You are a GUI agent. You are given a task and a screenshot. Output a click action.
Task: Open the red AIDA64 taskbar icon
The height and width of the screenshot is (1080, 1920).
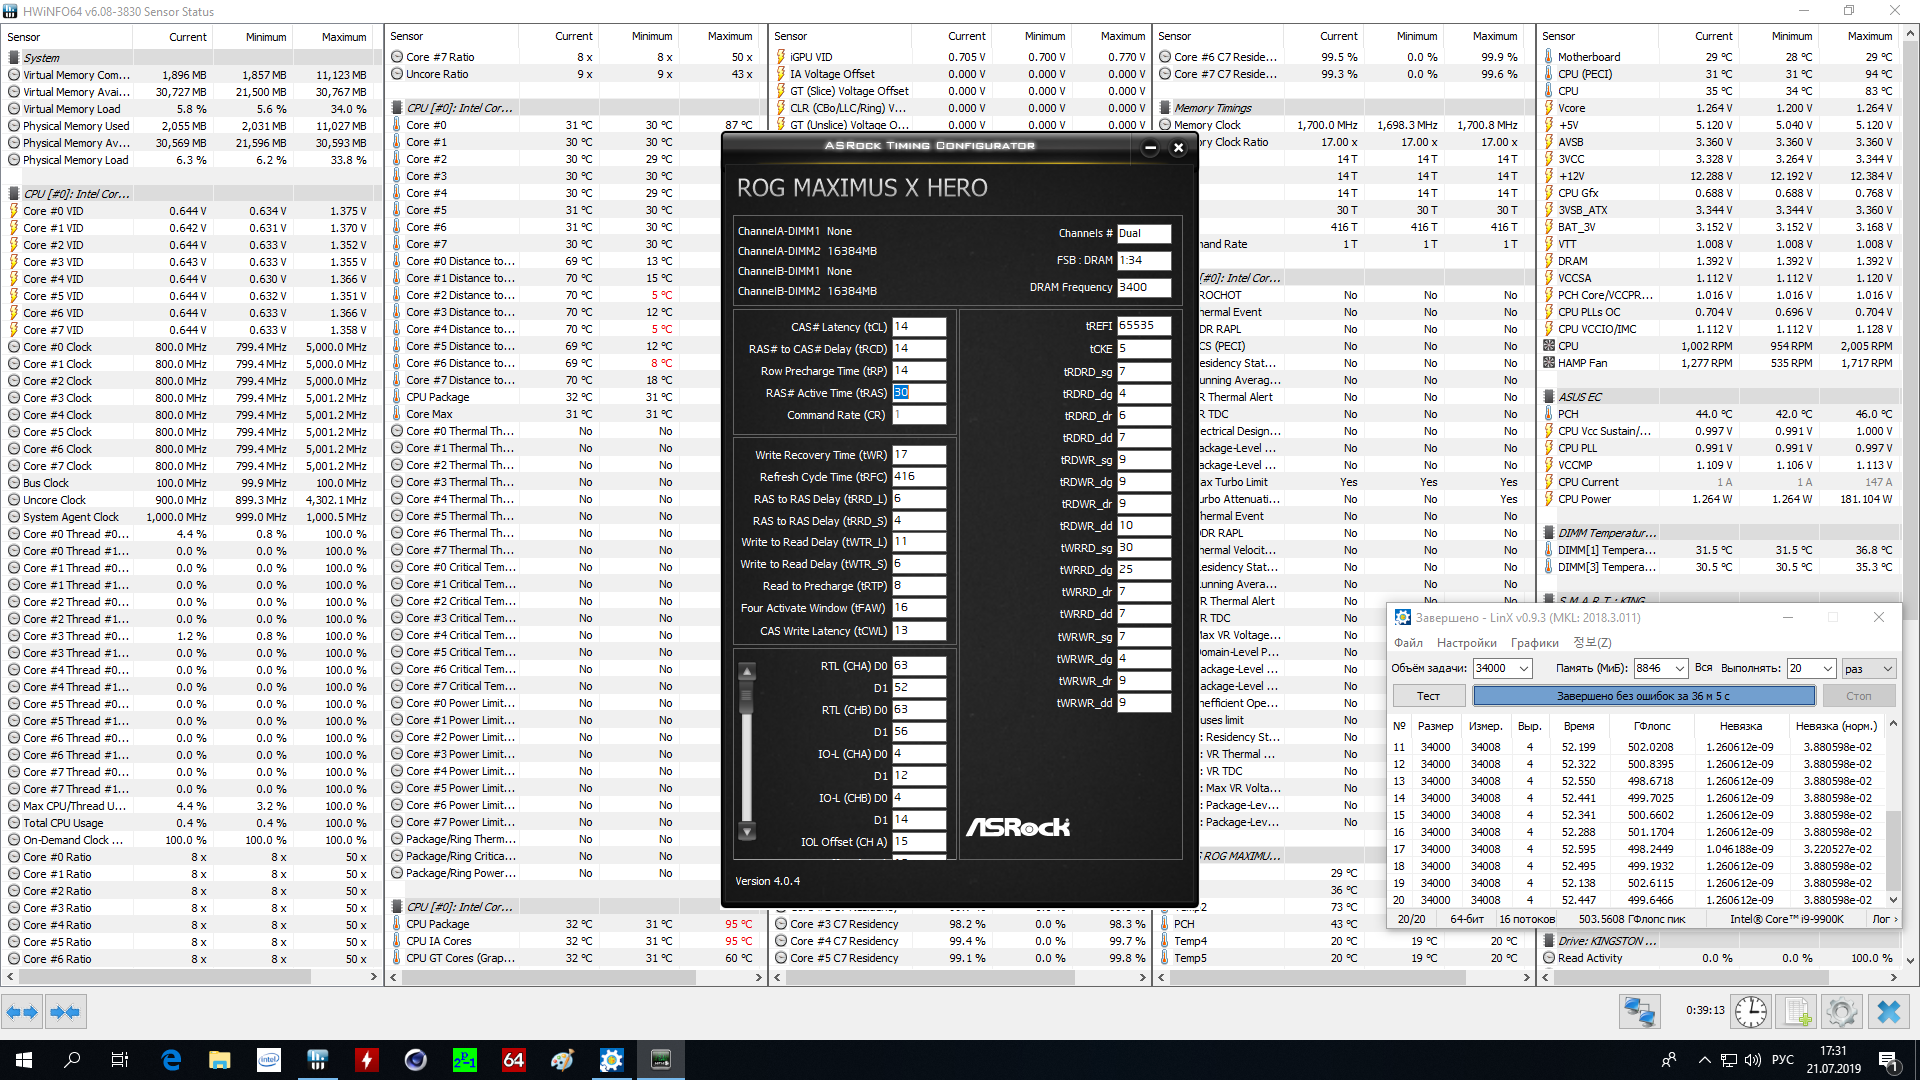[x=513, y=1060]
